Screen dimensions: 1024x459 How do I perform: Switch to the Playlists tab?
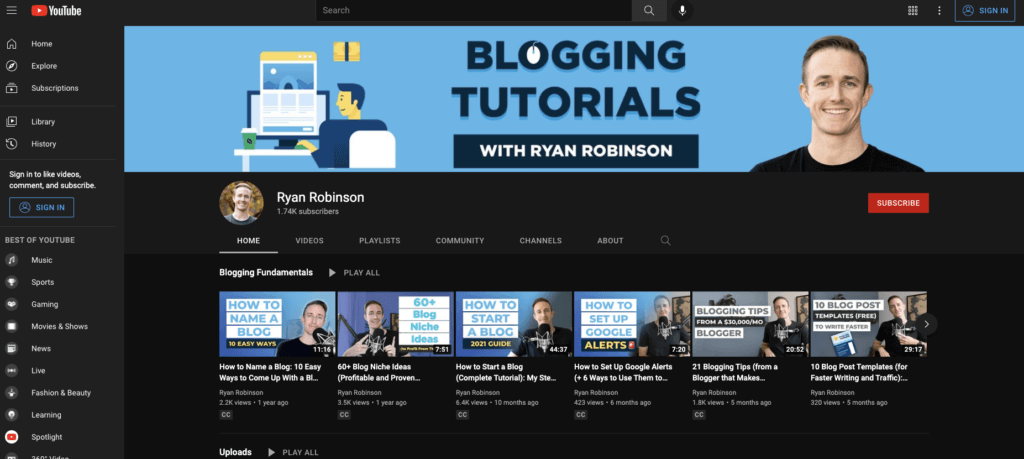pyautogui.click(x=379, y=241)
